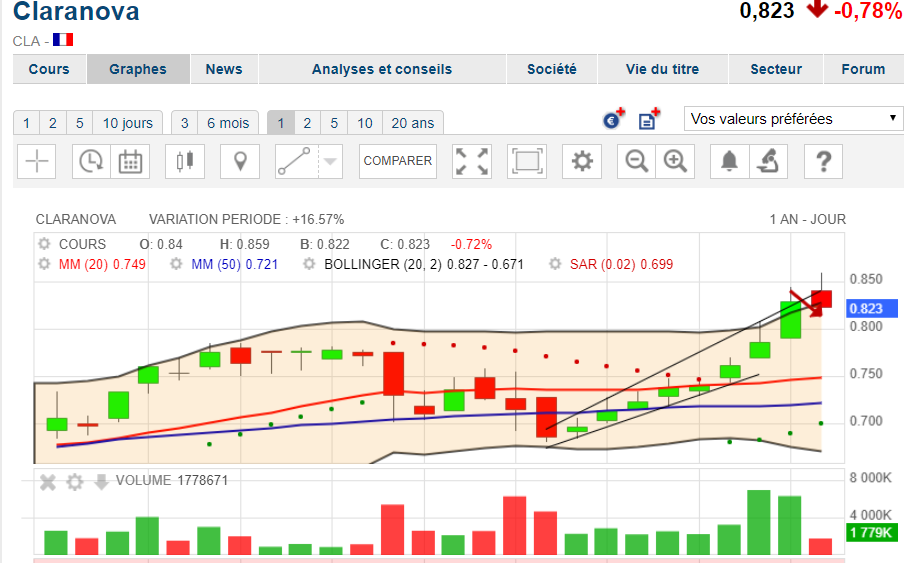This screenshot has height=563, width=910.
Task: Select 6 mois period
Action: point(228,123)
